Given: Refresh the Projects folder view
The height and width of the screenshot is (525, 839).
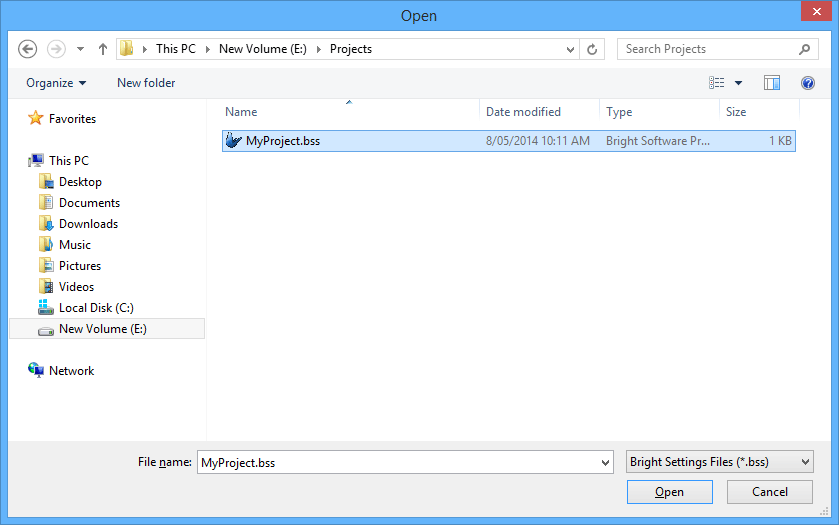Looking at the screenshot, I should tap(592, 49).
